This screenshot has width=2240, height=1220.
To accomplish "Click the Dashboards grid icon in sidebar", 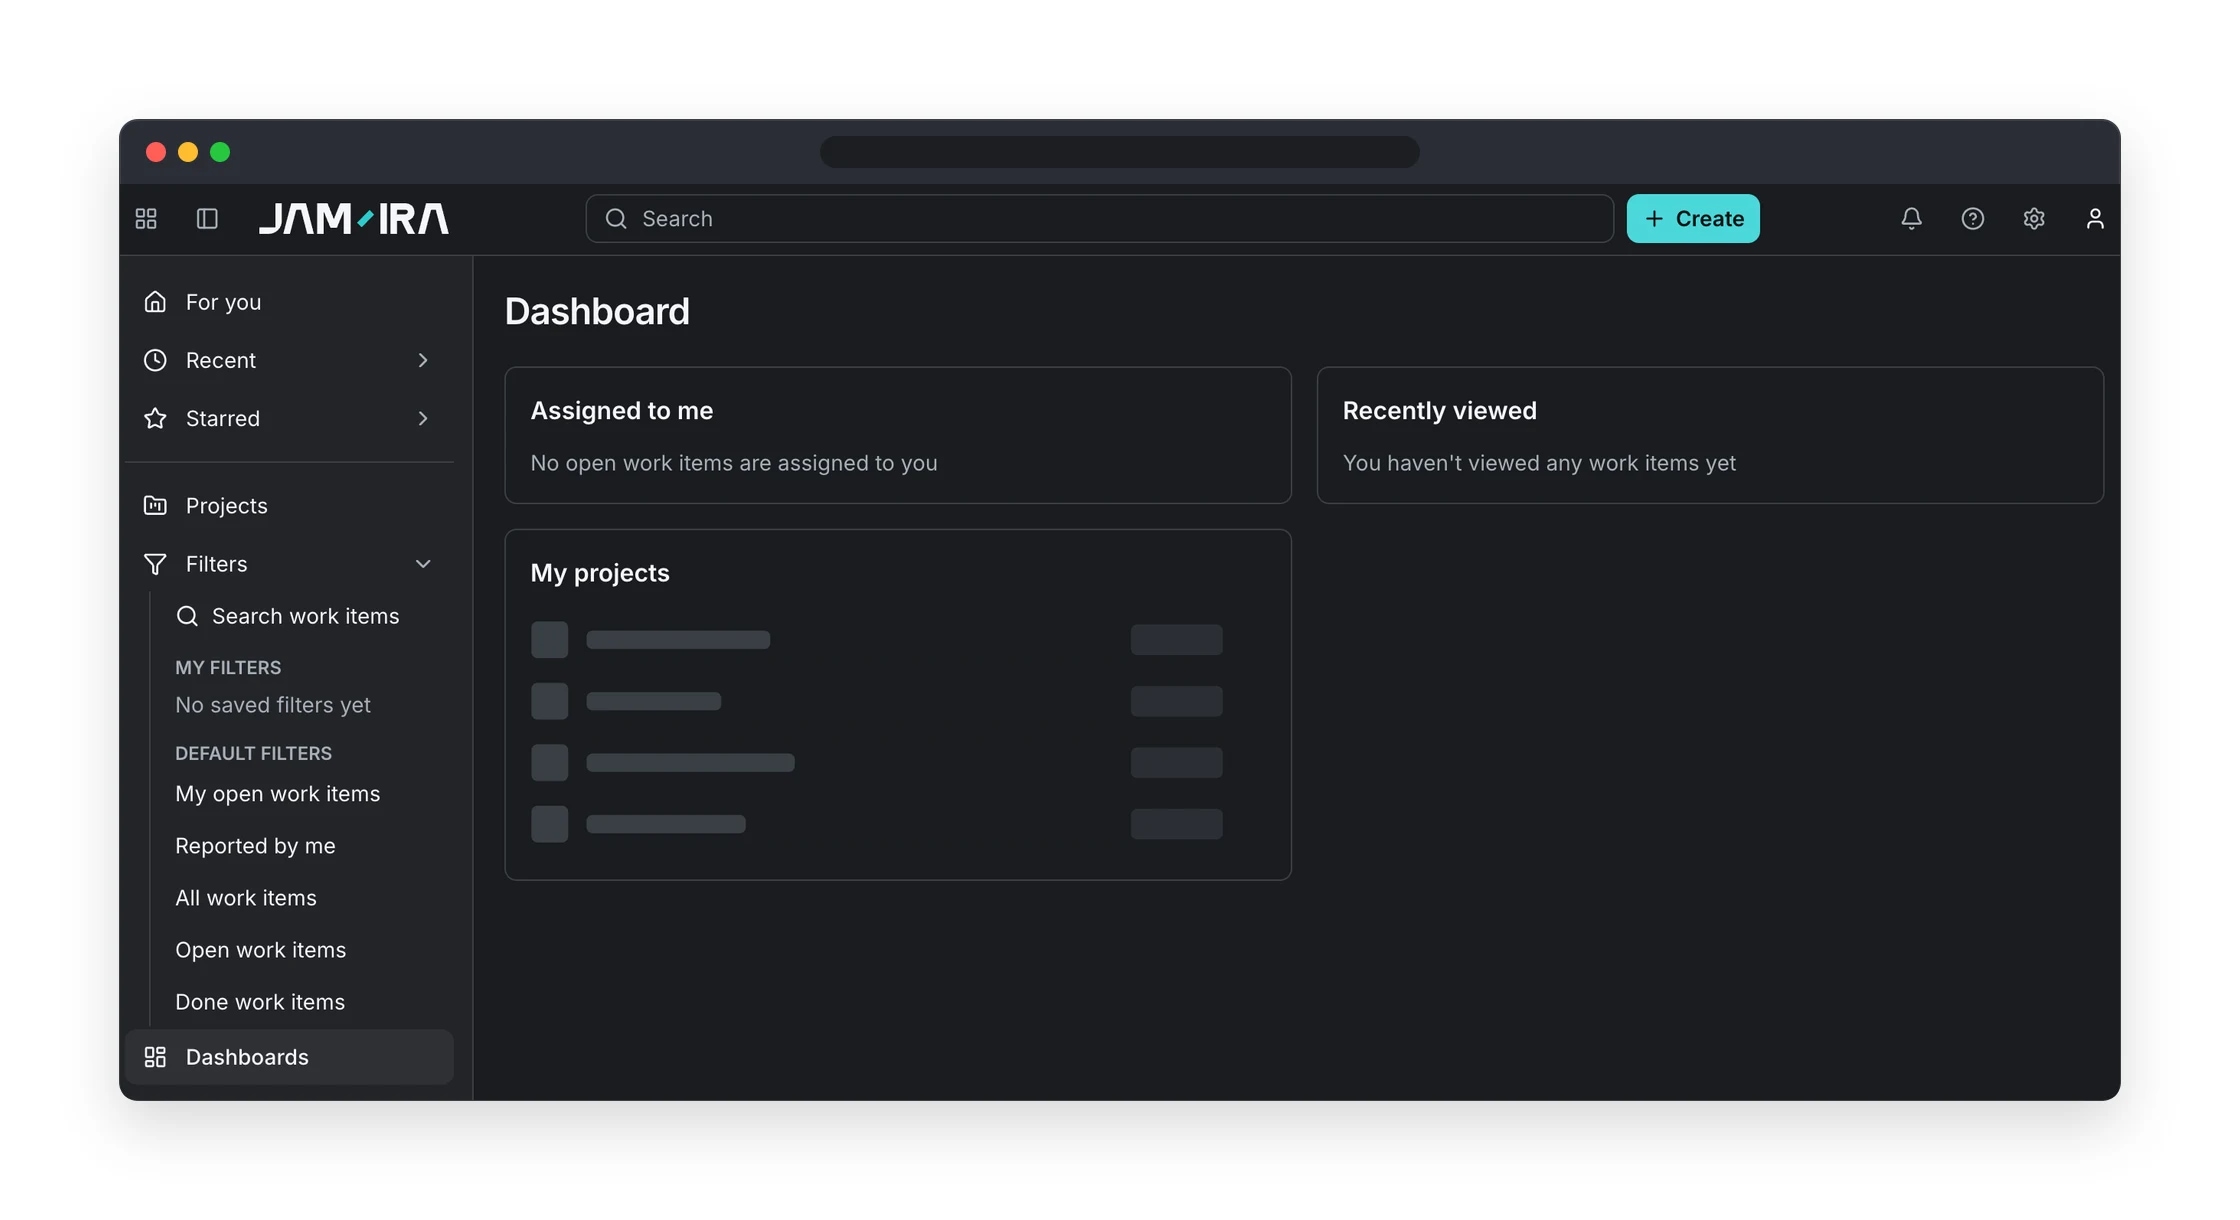I will [155, 1057].
